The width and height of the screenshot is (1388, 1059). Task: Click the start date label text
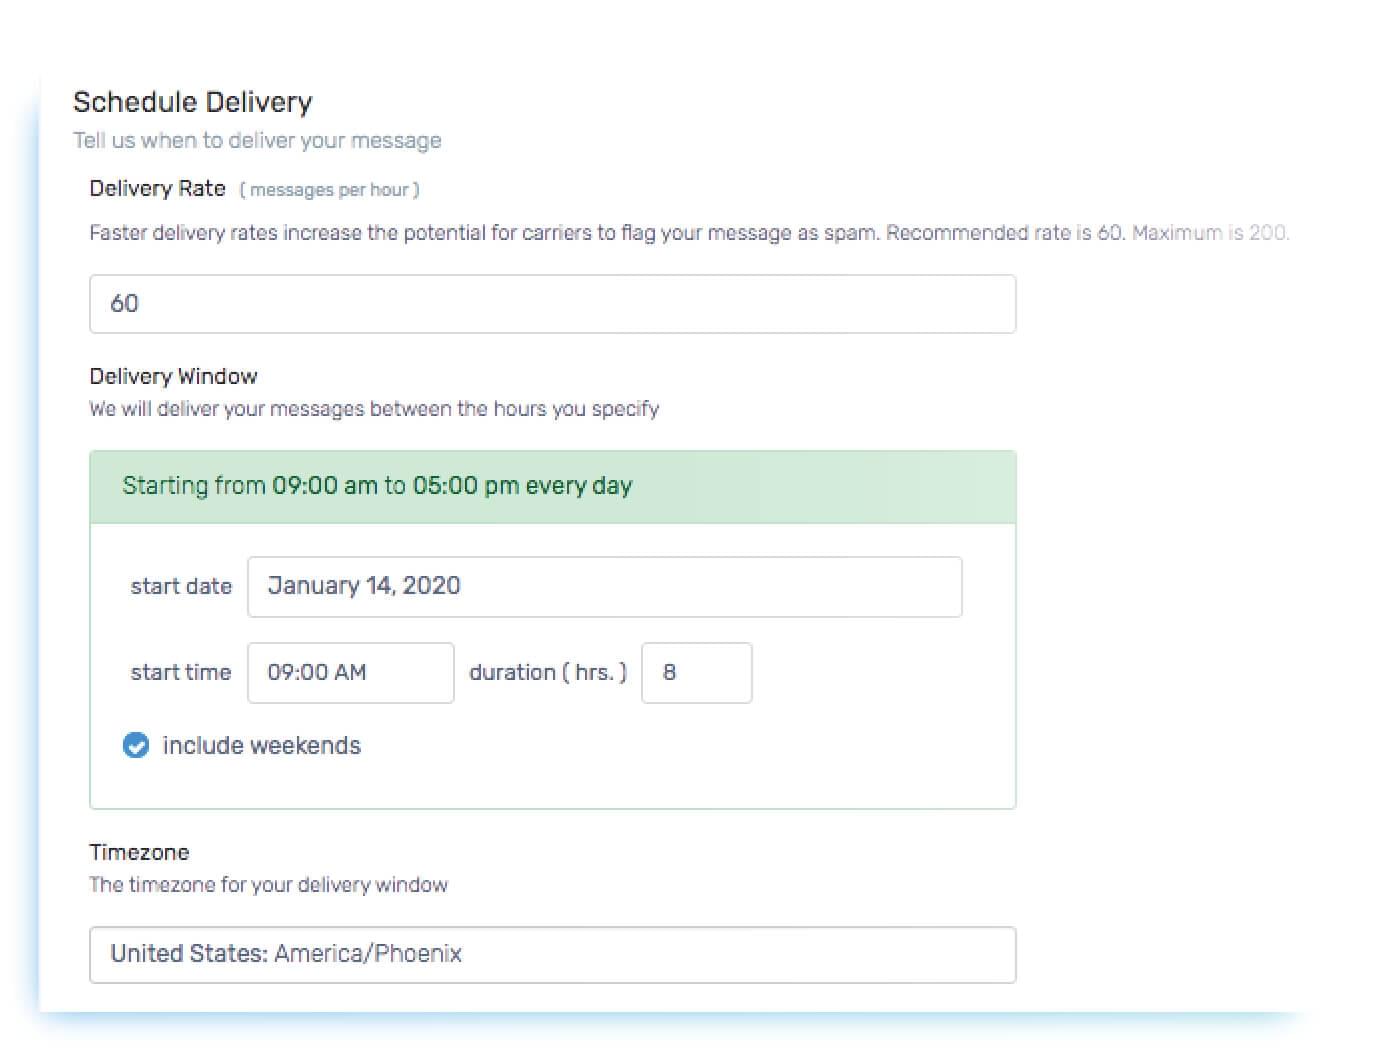[x=181, y=586]
